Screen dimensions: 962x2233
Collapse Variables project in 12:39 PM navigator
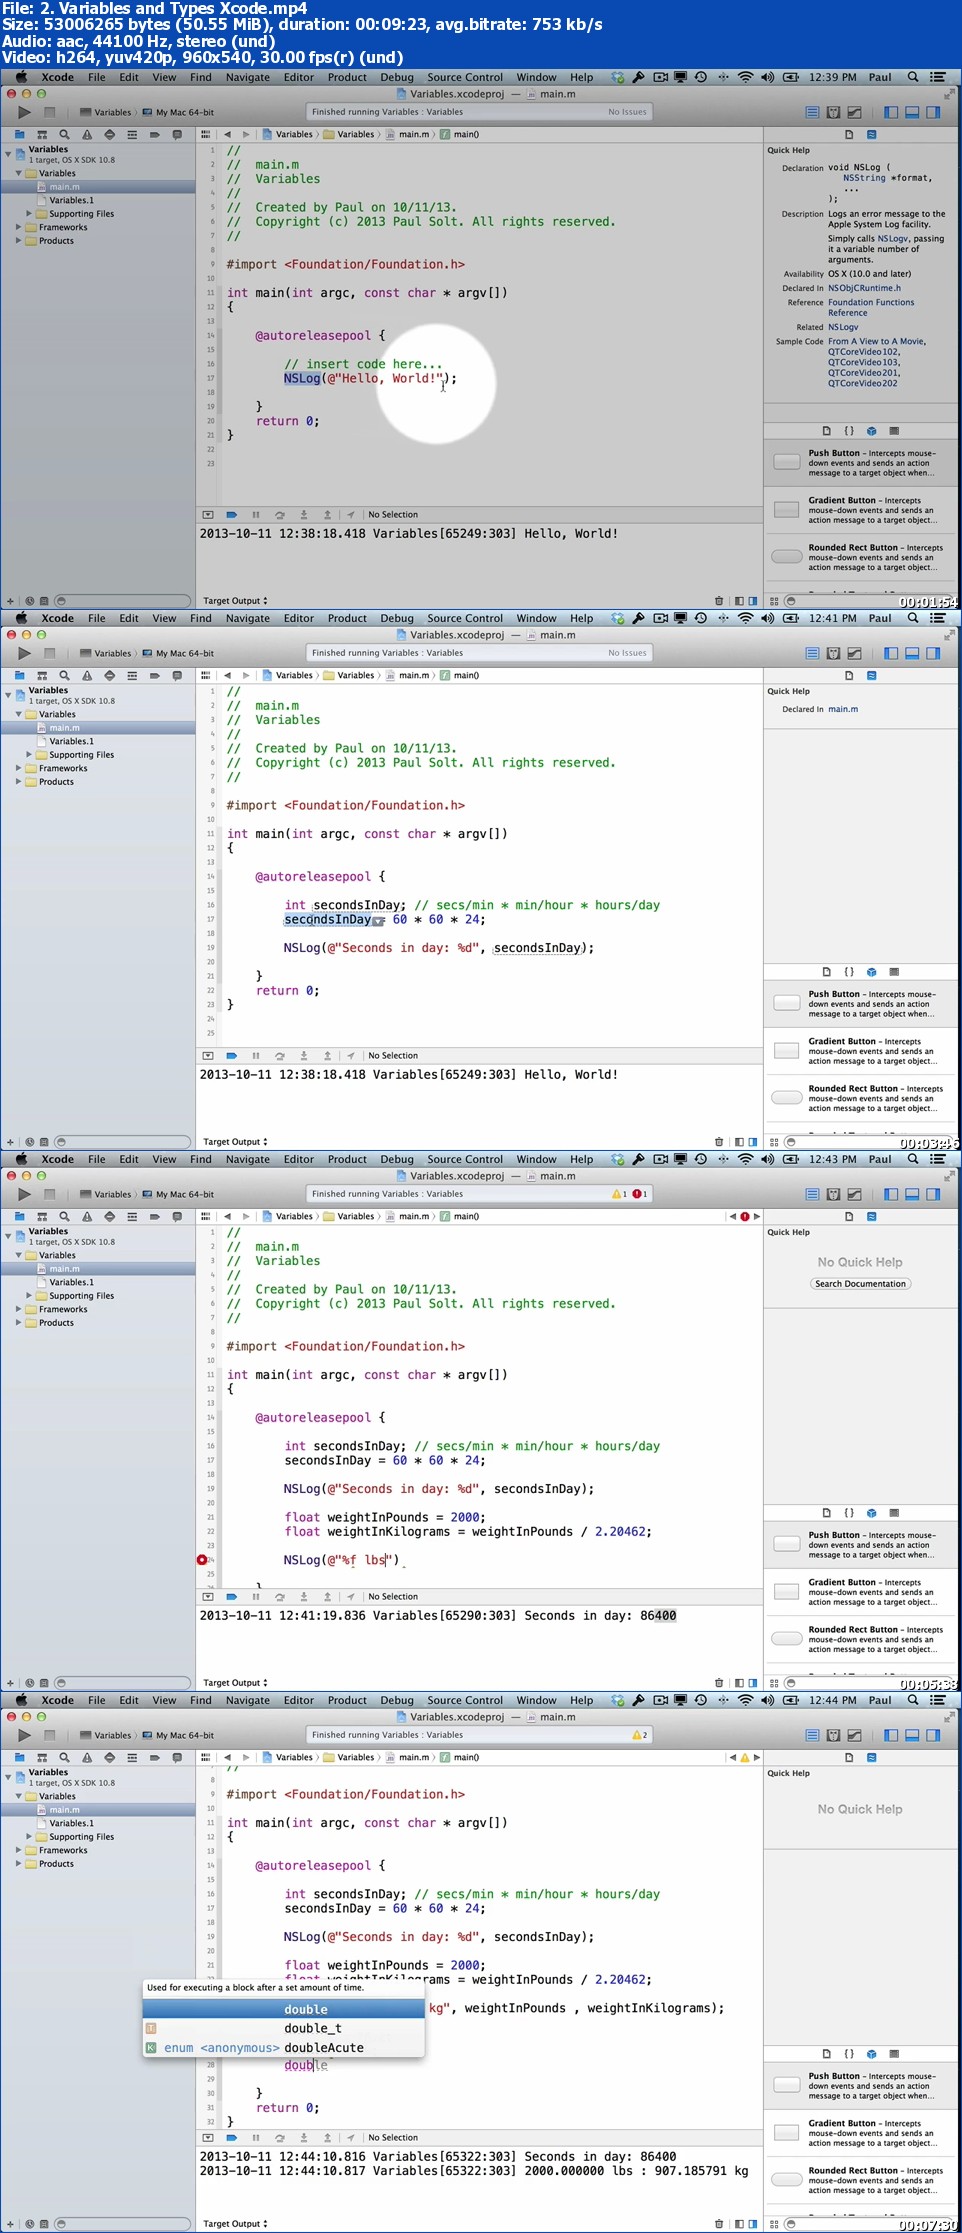8,155
